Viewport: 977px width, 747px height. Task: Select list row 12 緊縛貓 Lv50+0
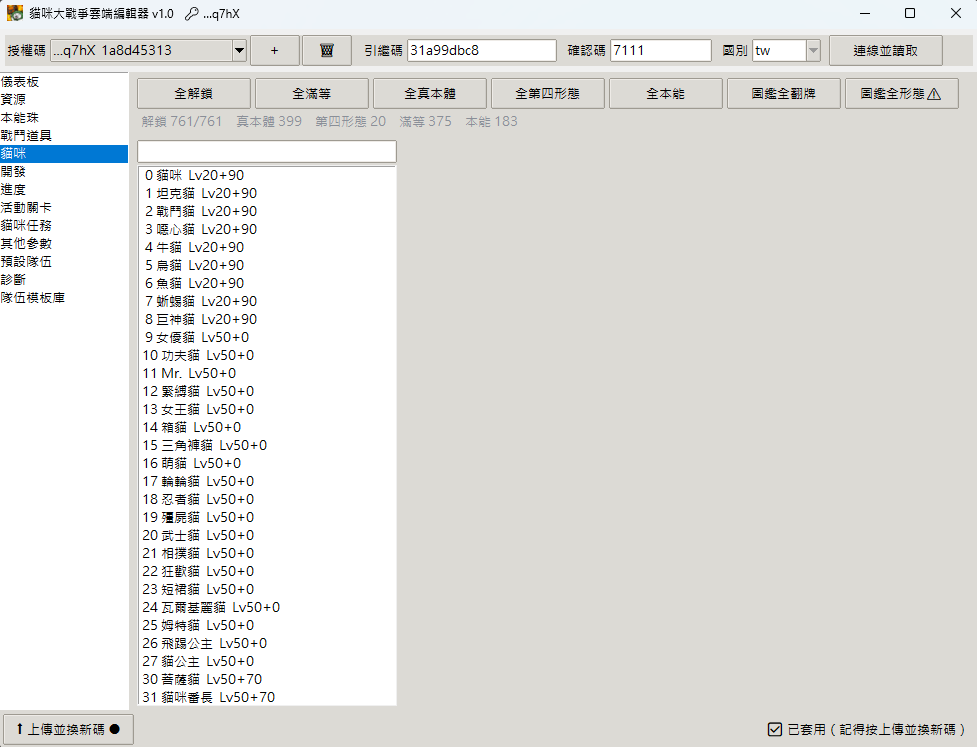pyautogui.click(x=267, y=392)
